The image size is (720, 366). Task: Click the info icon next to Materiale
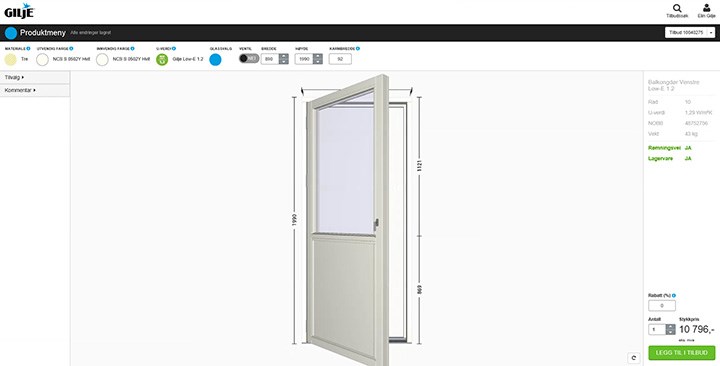tap(28, 48)
